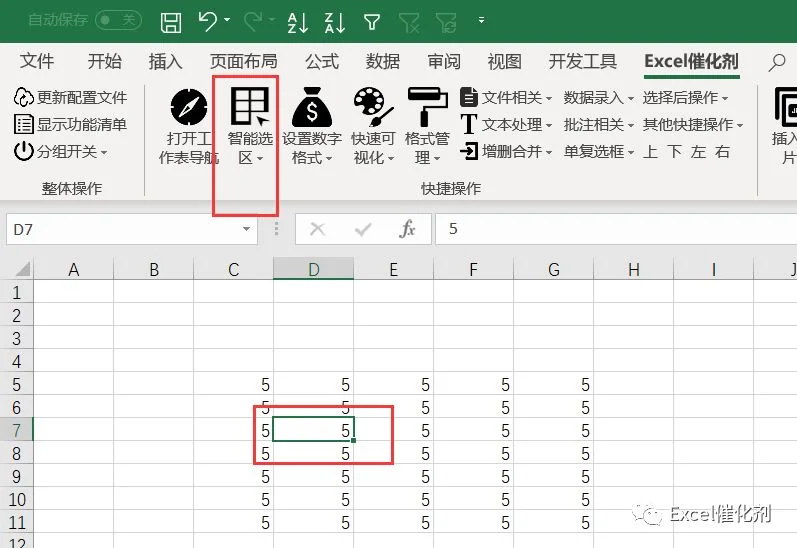
Task: Expand the Name Box dropdown arrow
Action: click(x=247, y=229)
